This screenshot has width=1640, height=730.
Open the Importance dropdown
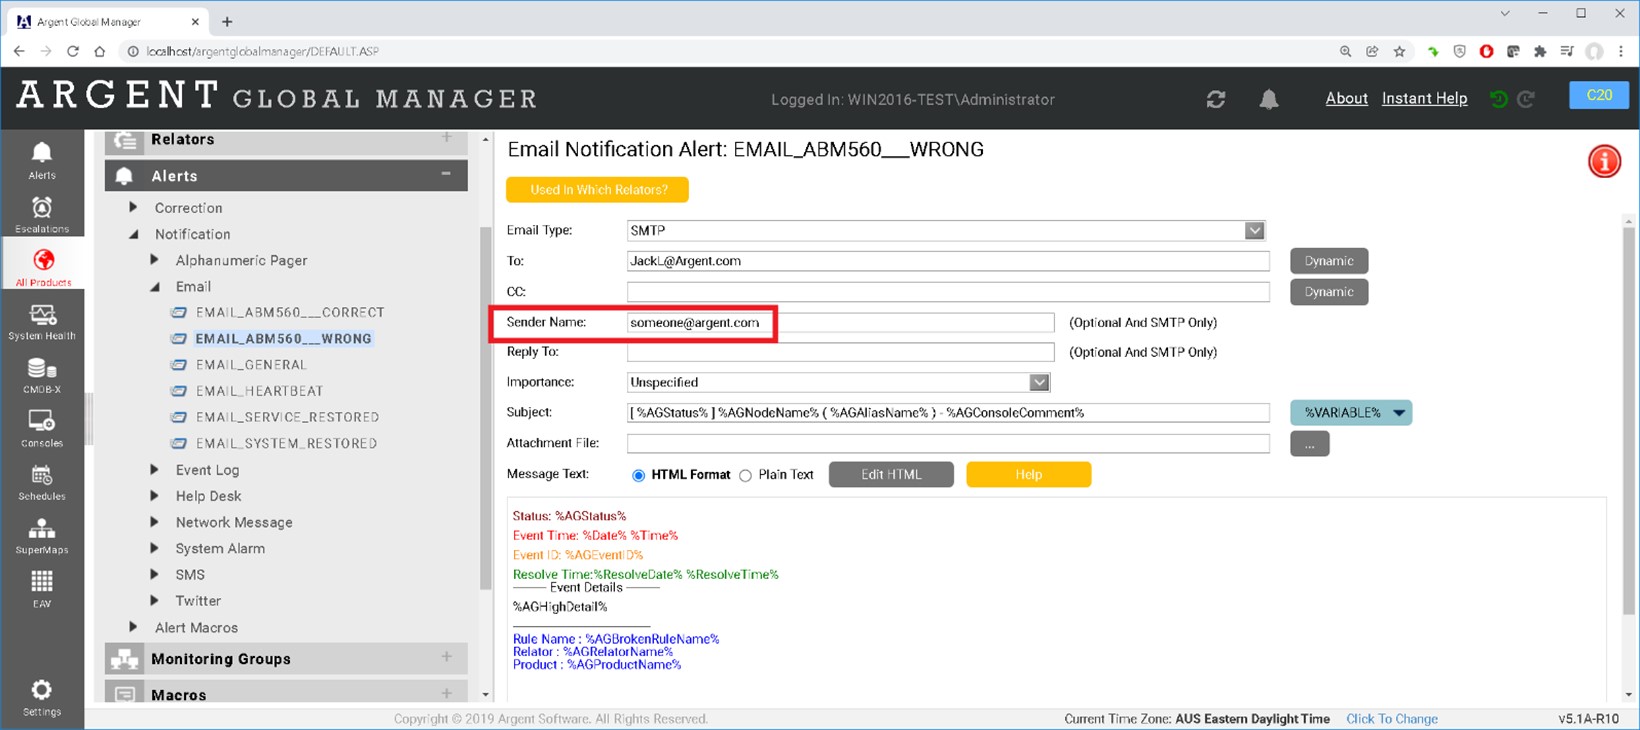(1039, 383)
